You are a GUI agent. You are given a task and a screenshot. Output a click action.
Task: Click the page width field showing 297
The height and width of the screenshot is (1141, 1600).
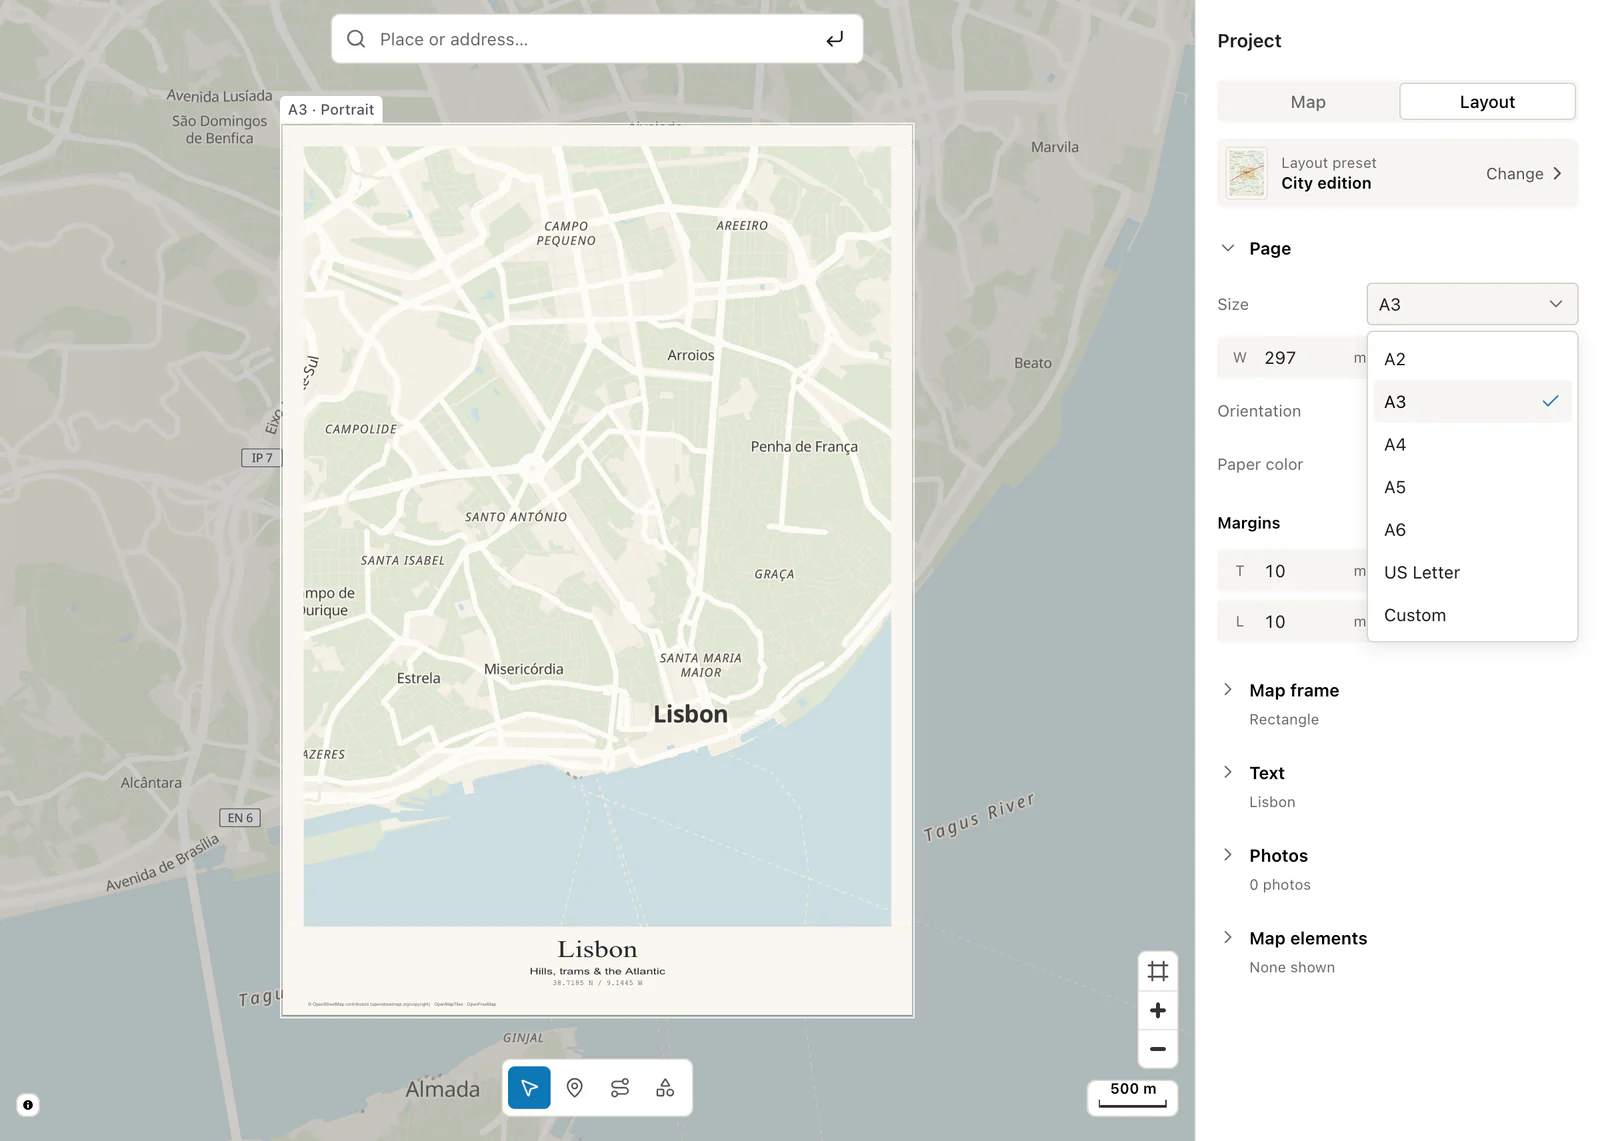(x=1292, y=358)
